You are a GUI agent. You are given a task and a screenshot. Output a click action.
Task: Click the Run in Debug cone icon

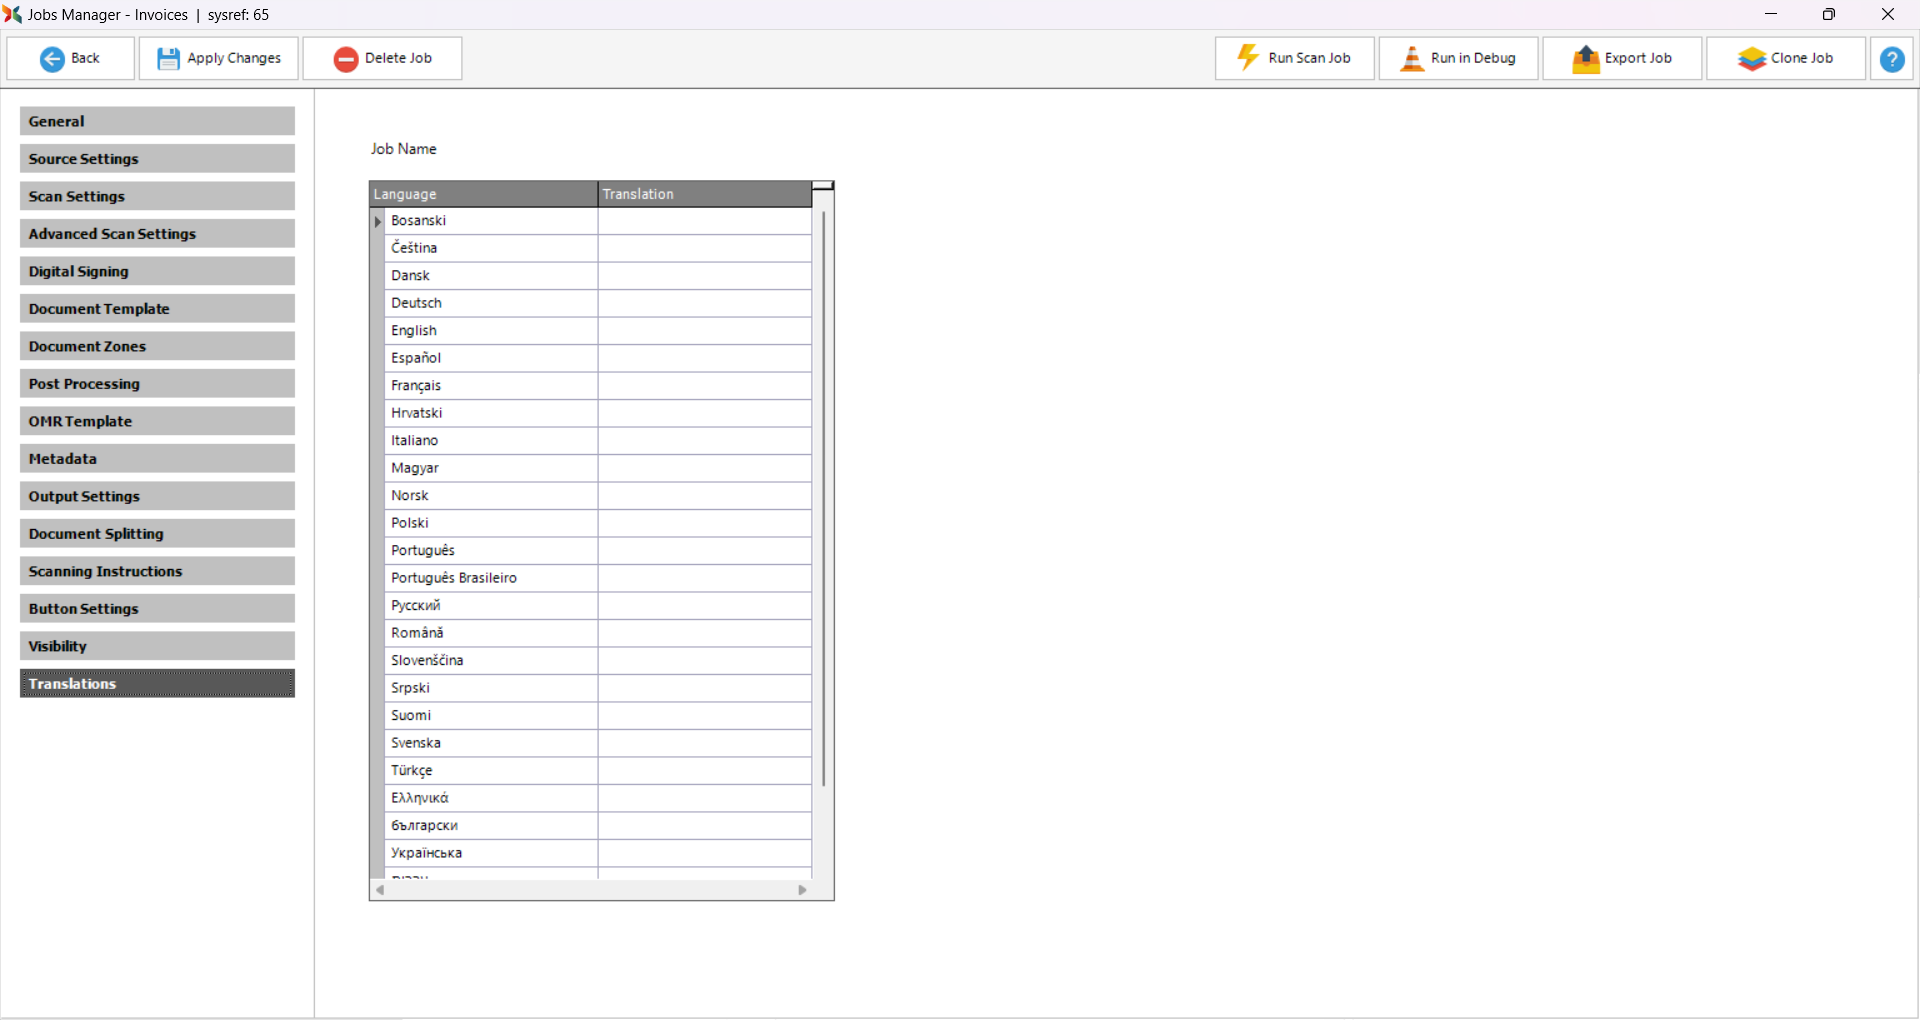coord(1411,59)
